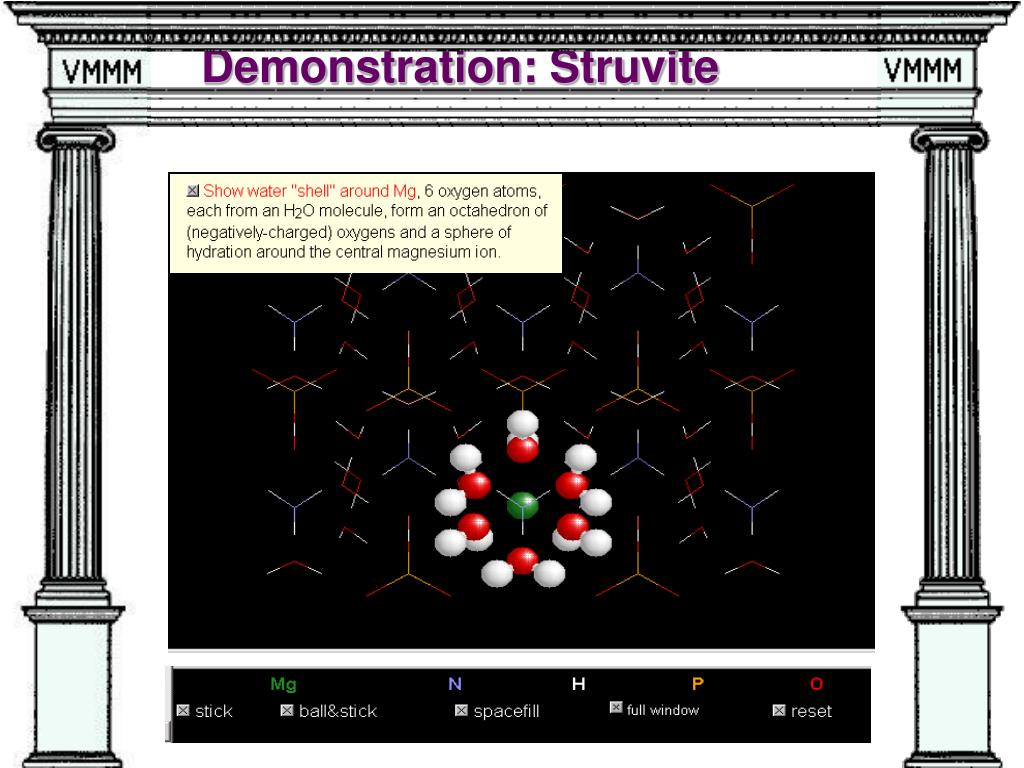
Task: Click the green Mg legend label
Action: point(283,684)
